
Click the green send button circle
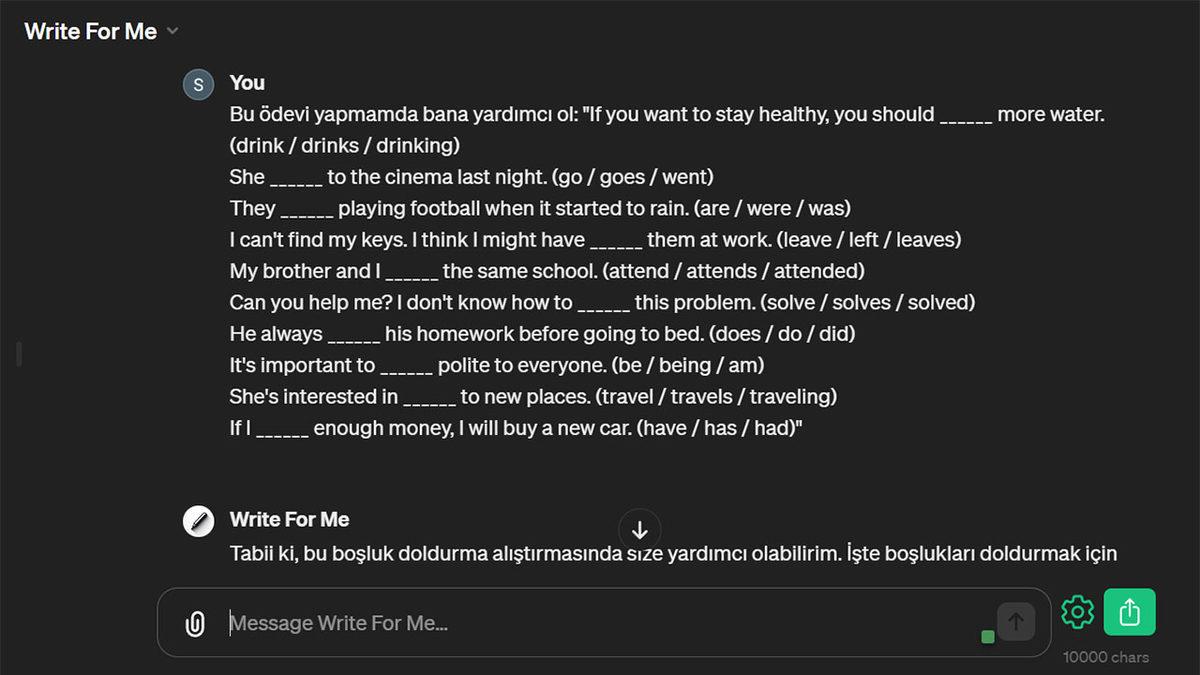(x=1015, y=621)
